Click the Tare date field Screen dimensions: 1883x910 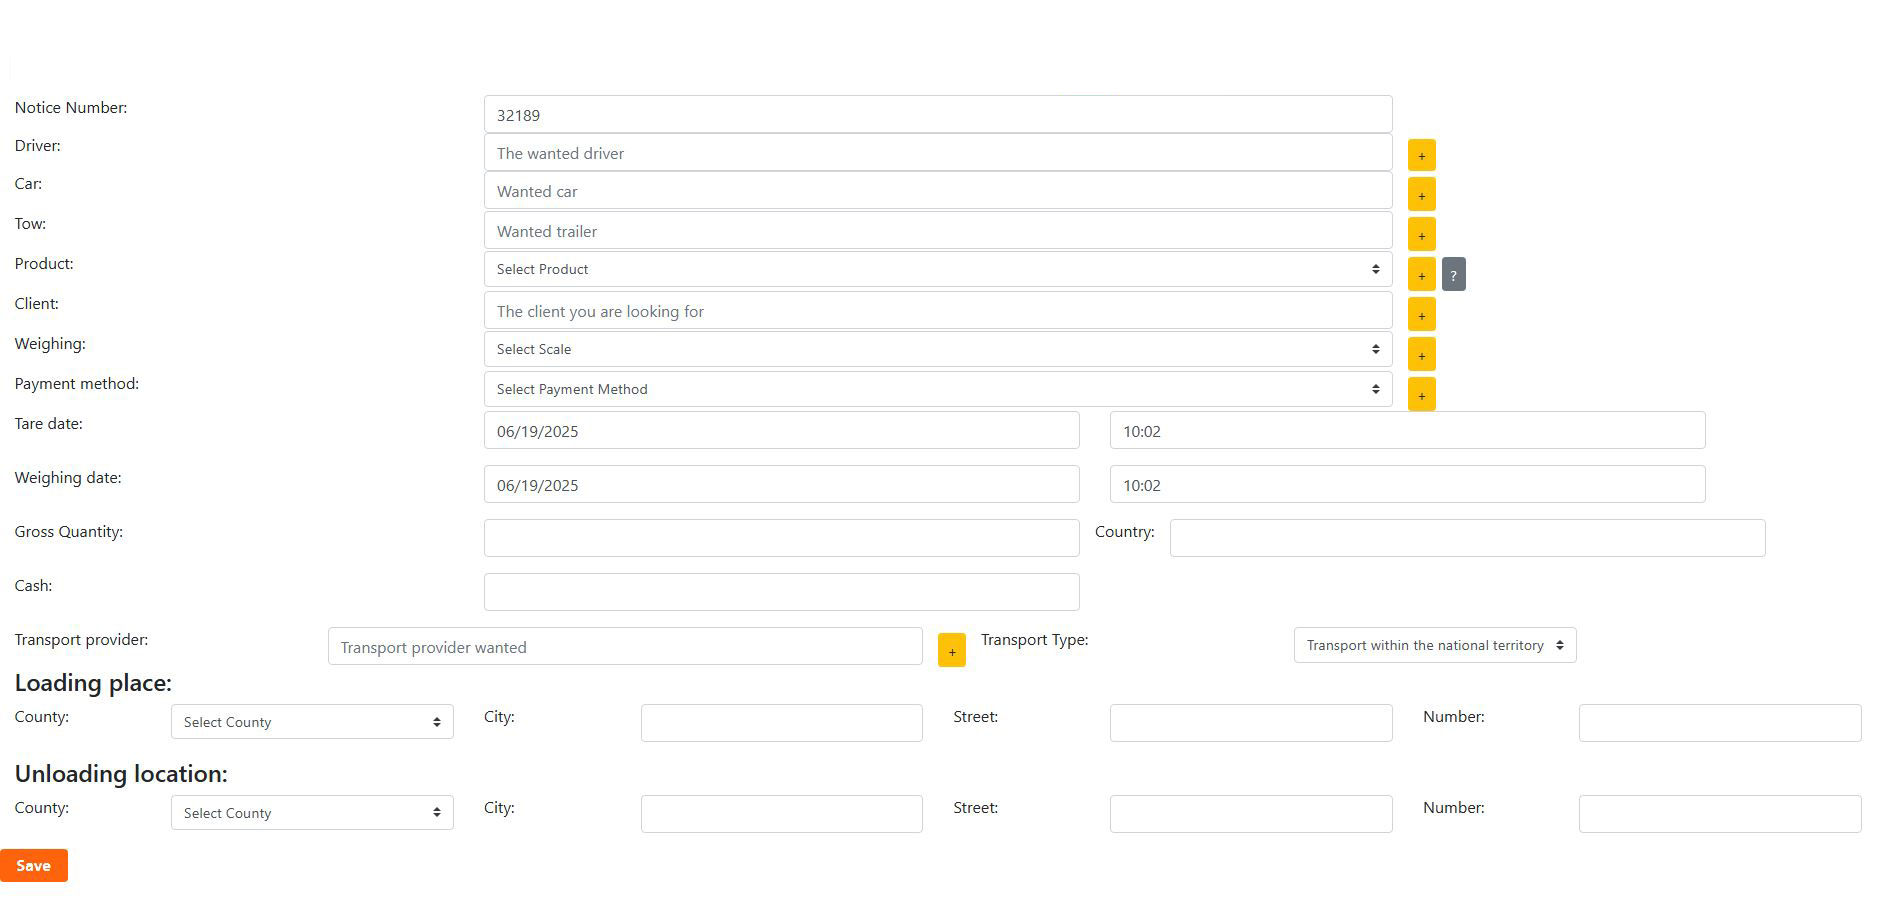(781, 431)
